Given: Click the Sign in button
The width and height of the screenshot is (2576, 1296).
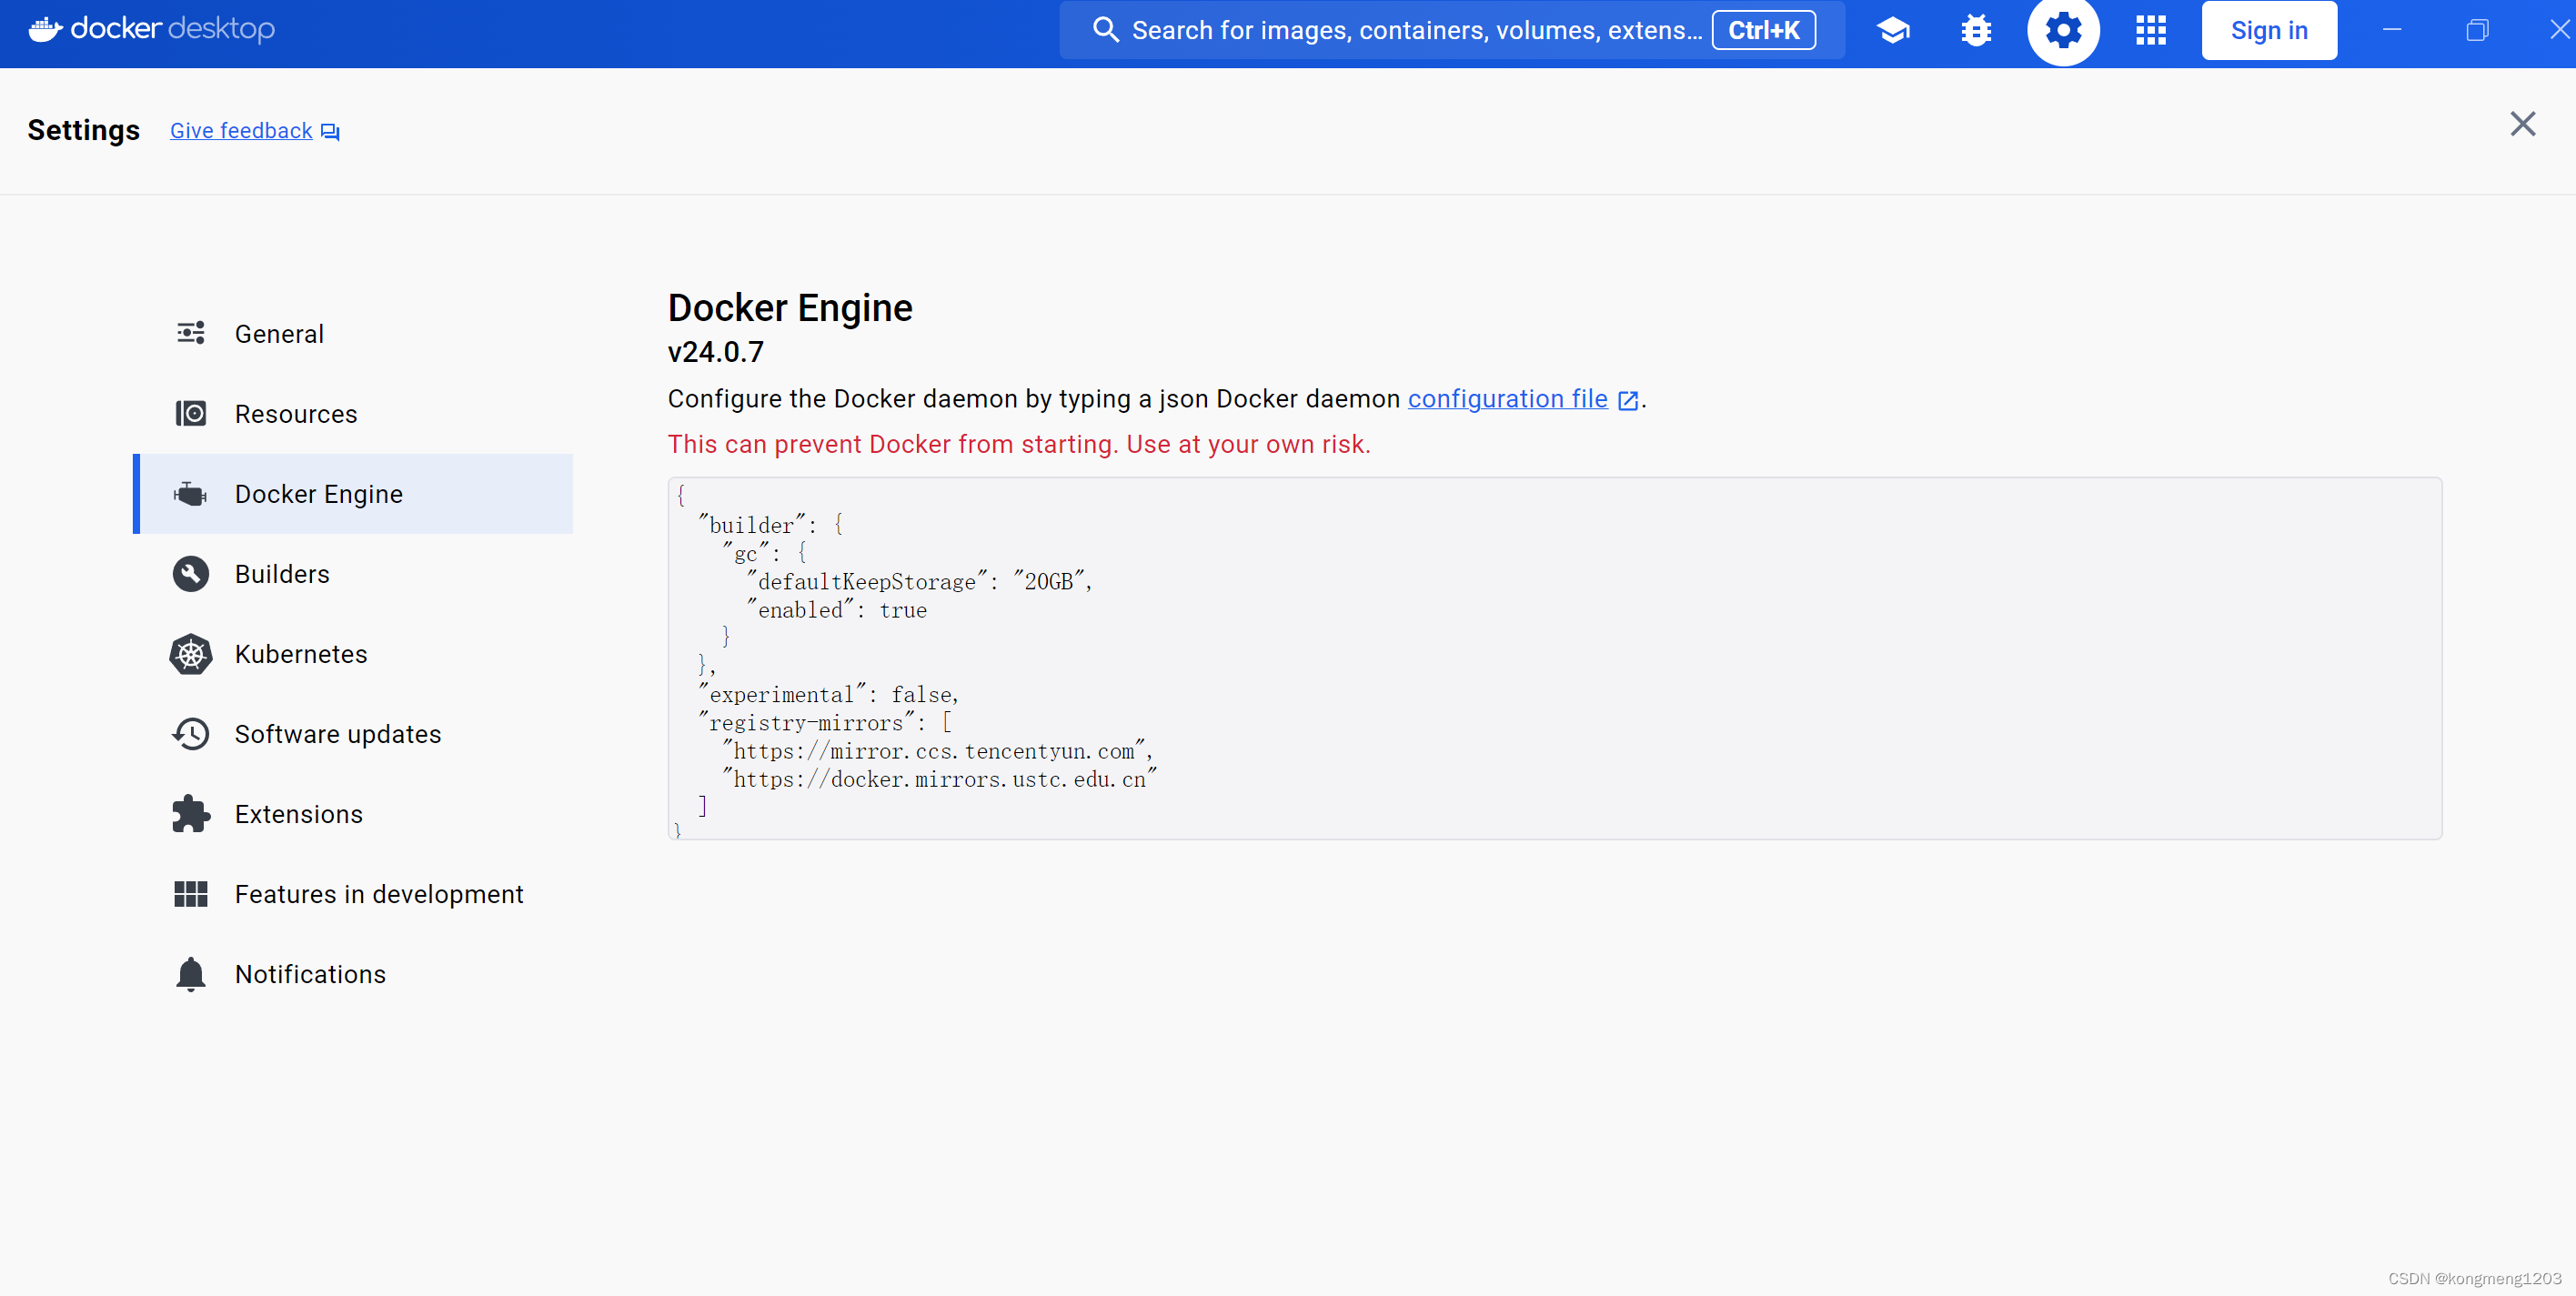Looking at the screenshot, I should coord(2268,30).
